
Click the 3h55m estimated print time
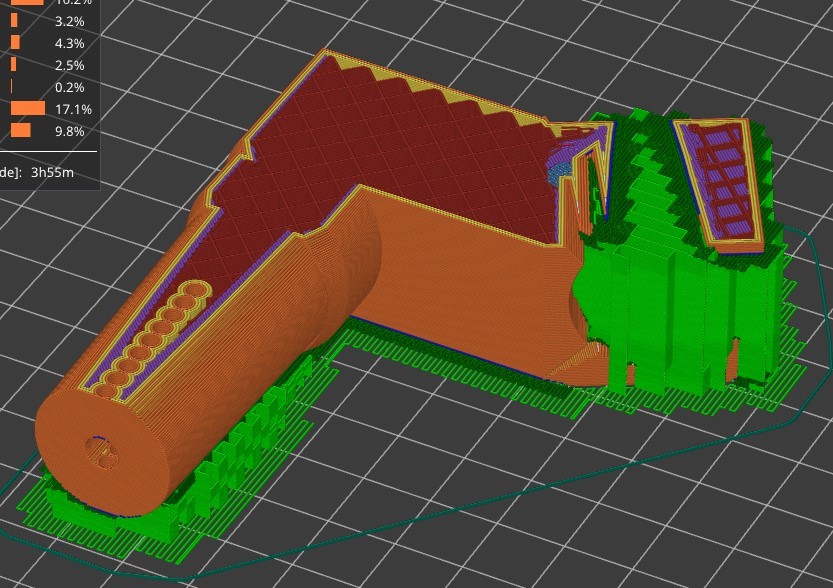pos(53,172)
